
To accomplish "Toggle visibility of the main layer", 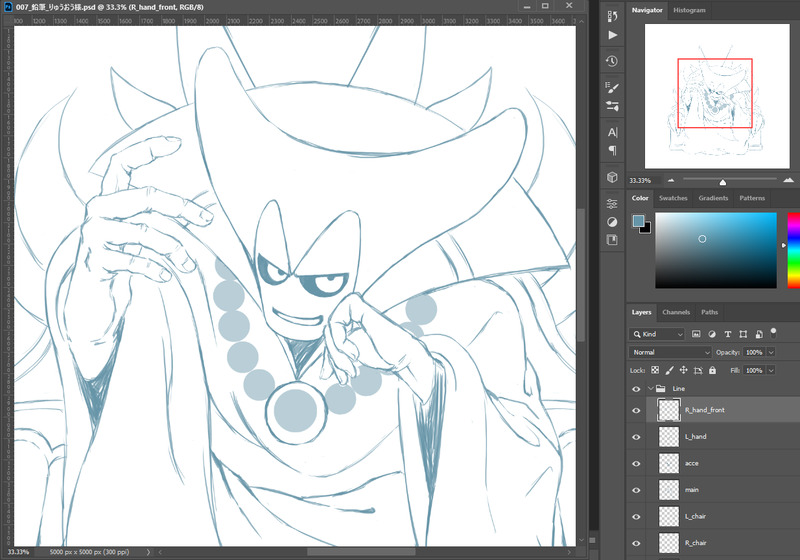I will tap(636, 490).
